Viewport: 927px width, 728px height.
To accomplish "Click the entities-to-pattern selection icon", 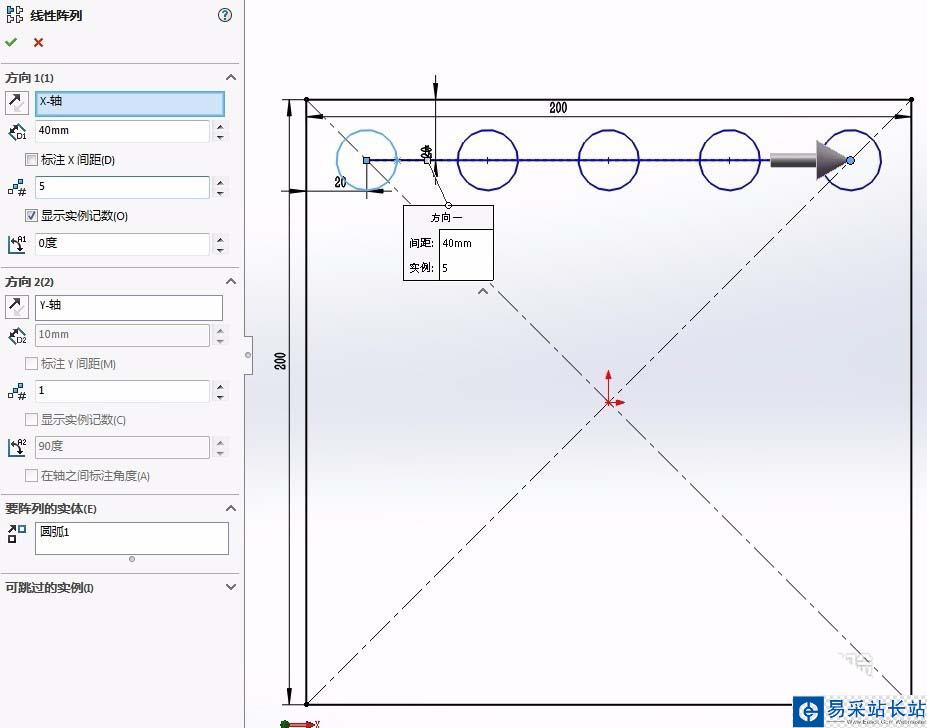I will [x=17, y=533].
